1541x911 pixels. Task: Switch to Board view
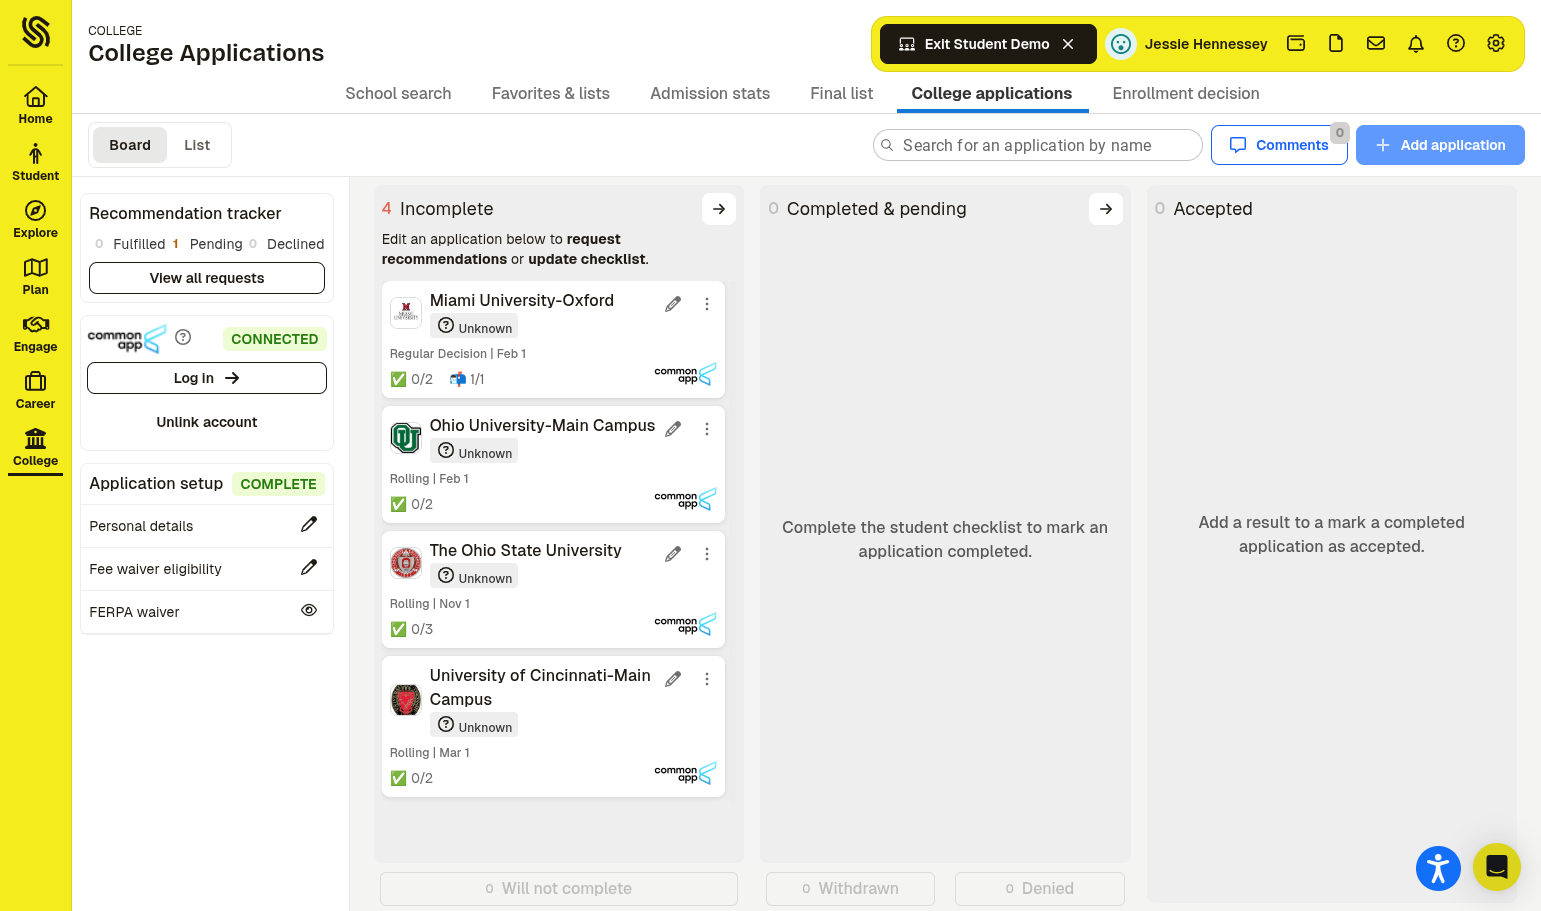point(130,145)
